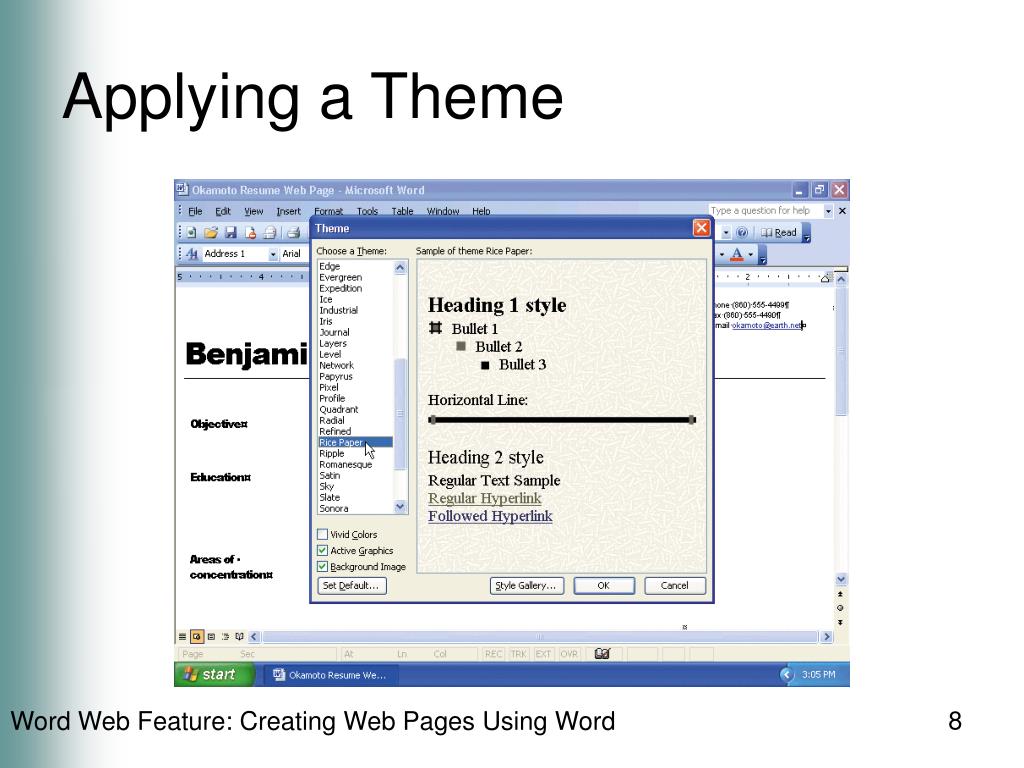Click the okamoto@earth.net email link
This screenshot has width=1024, height=768.
click(767, 325)
